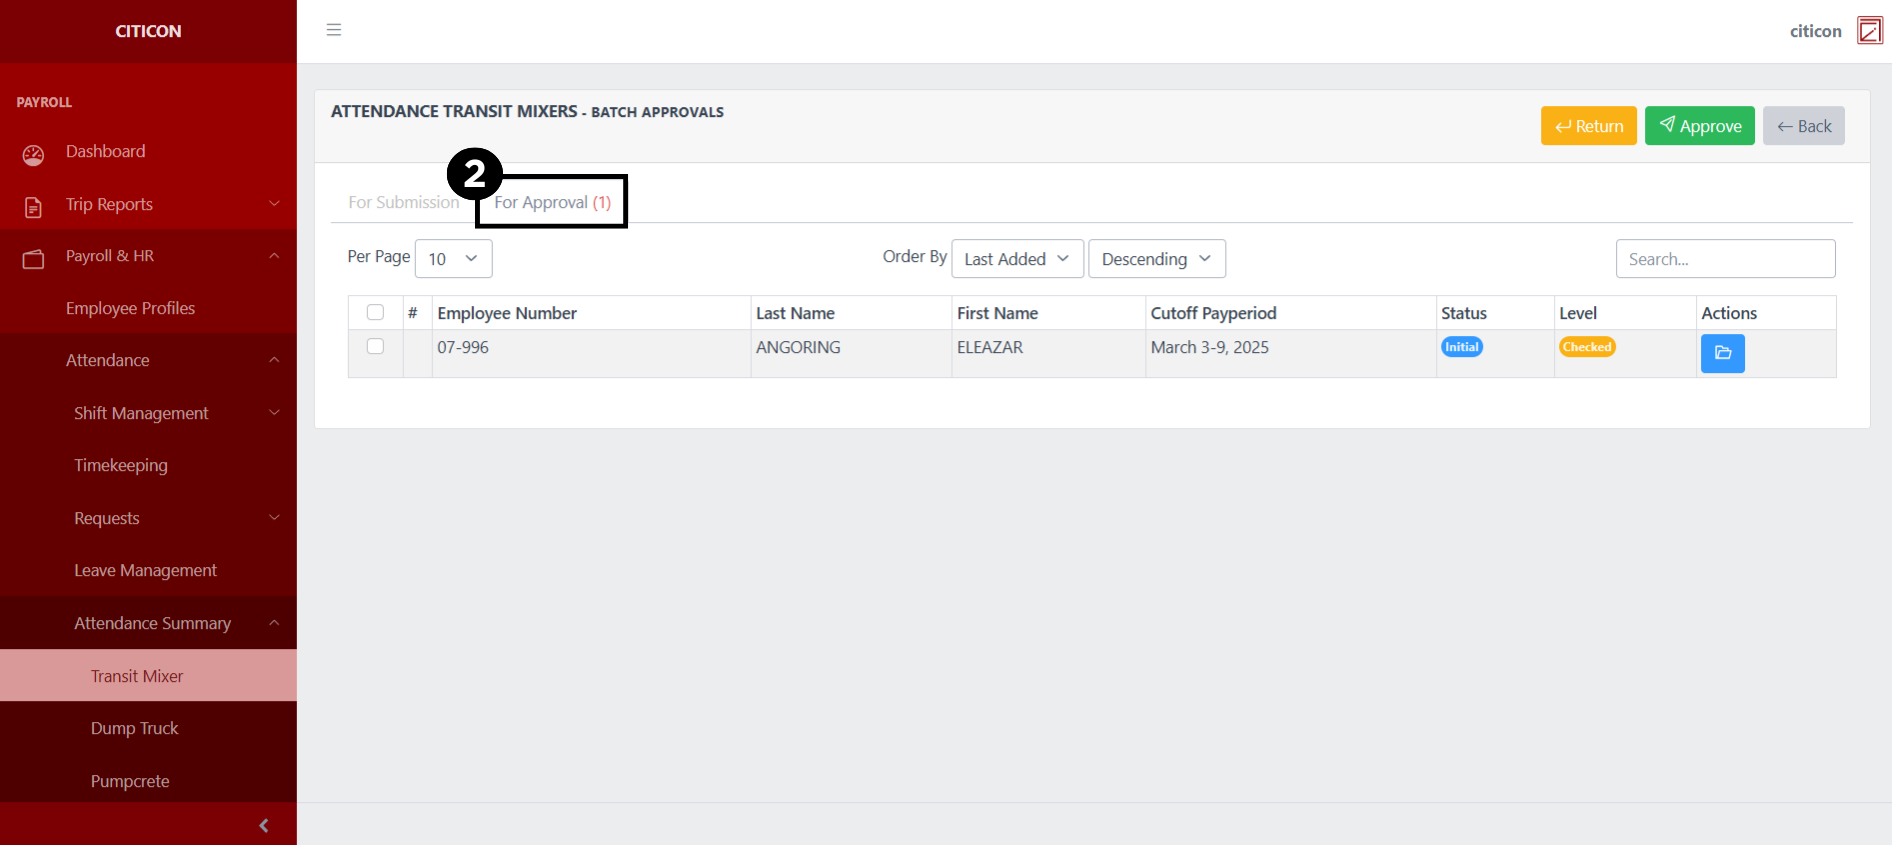Collapse sidebar with bottom arrow icon
Screen dimensions: 1892x845
coord(264,825)
